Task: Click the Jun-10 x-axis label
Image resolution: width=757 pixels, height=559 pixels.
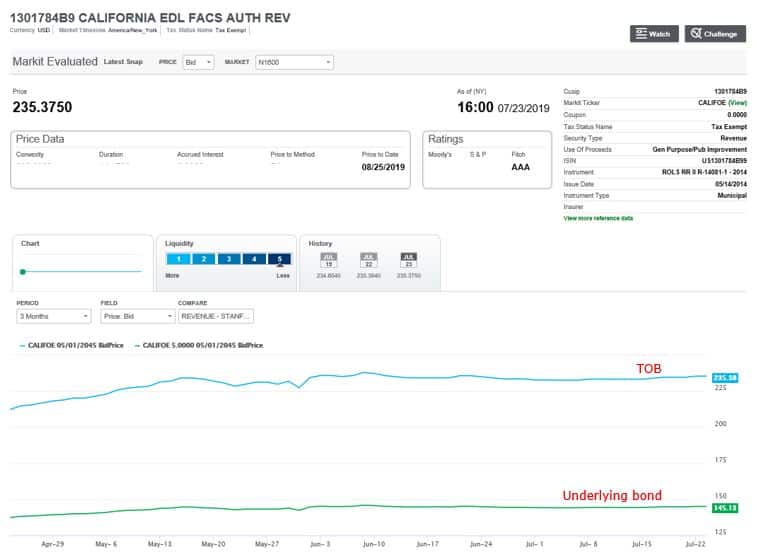Action: [x=374, y=544]
